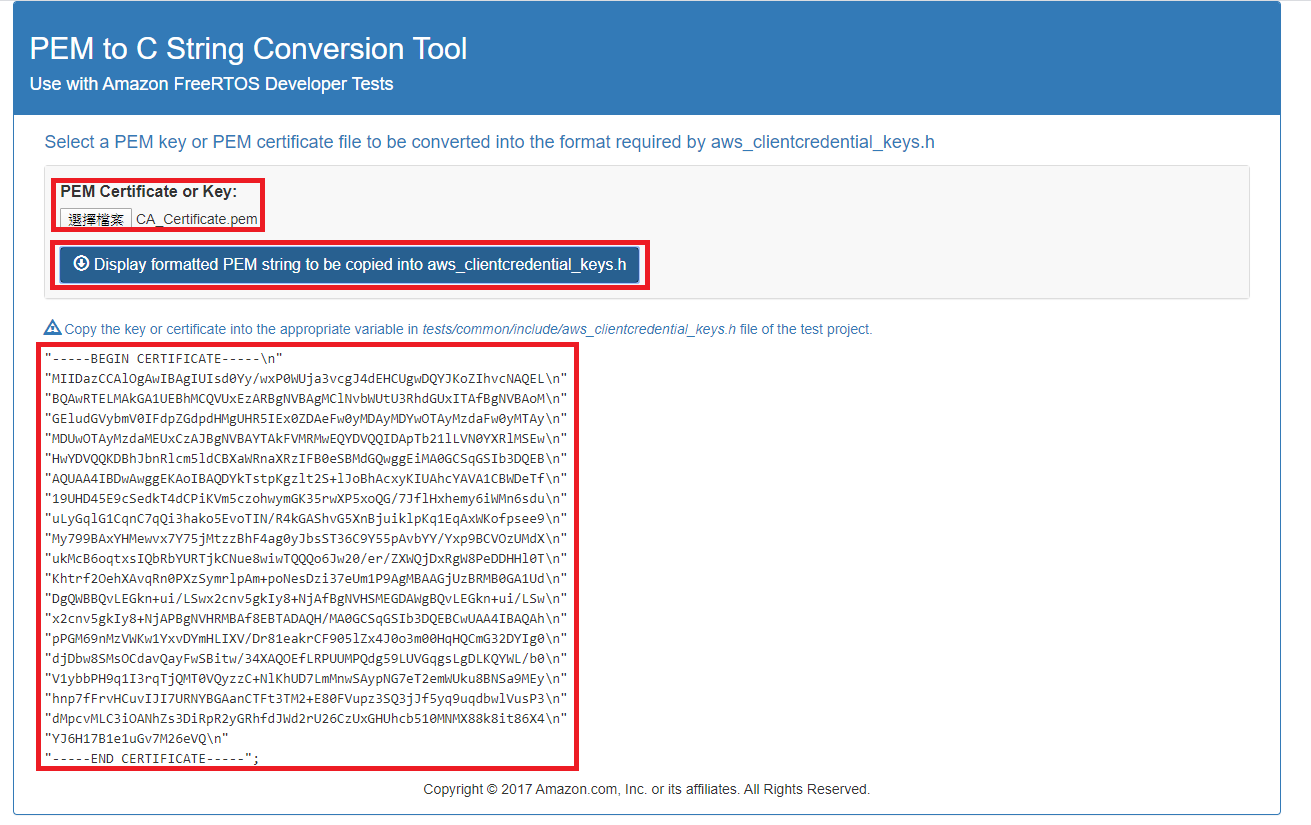1311x825 pixels.
Task: Click the line starting with ukMcB6oqtxsIQbRbYURTjkCN
Action: coord(307,558)
